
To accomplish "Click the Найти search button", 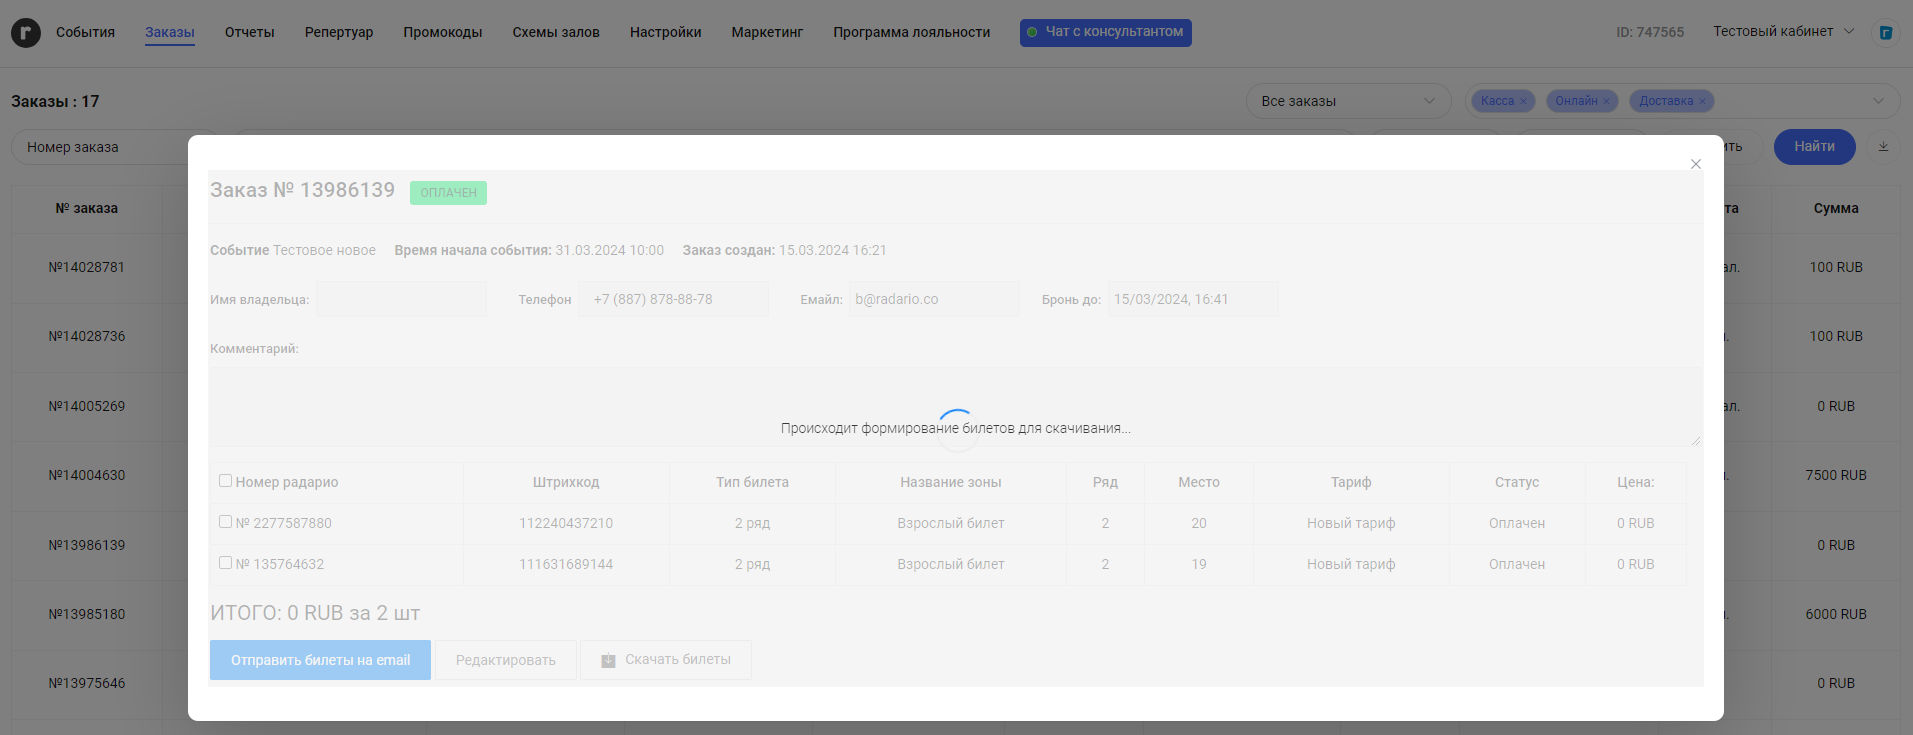I will (1814, 146).
